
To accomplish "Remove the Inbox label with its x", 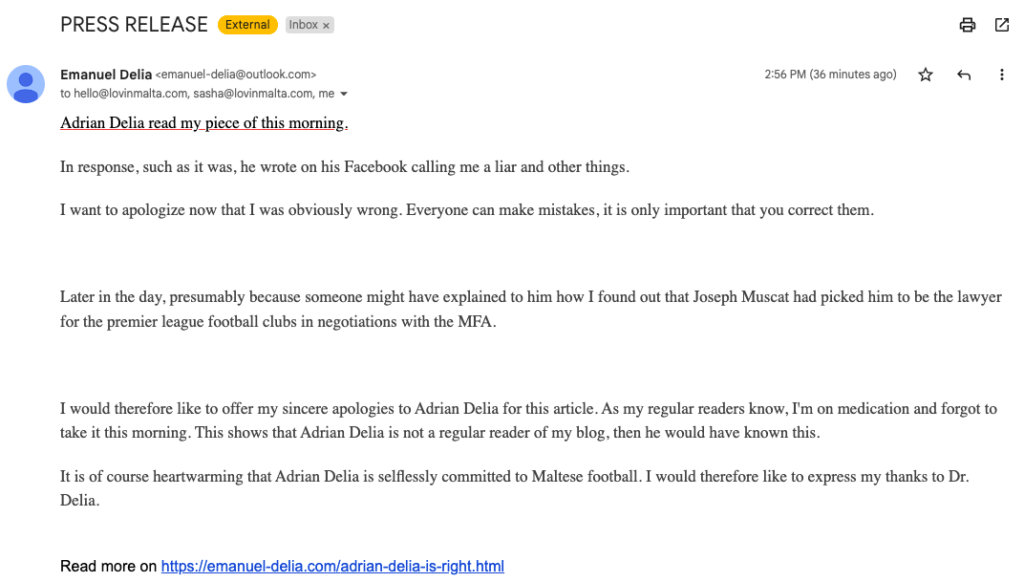I will pyautogui.click(x=326, y=26).
